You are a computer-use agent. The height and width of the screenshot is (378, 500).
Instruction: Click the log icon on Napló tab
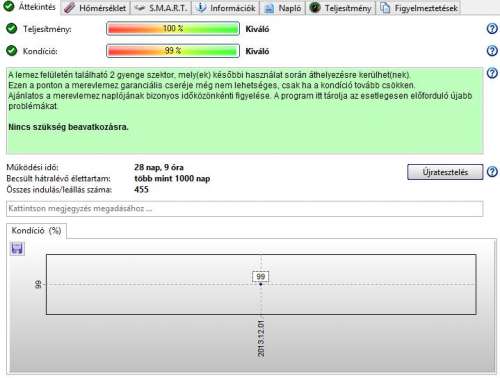[x=269, y=8]
